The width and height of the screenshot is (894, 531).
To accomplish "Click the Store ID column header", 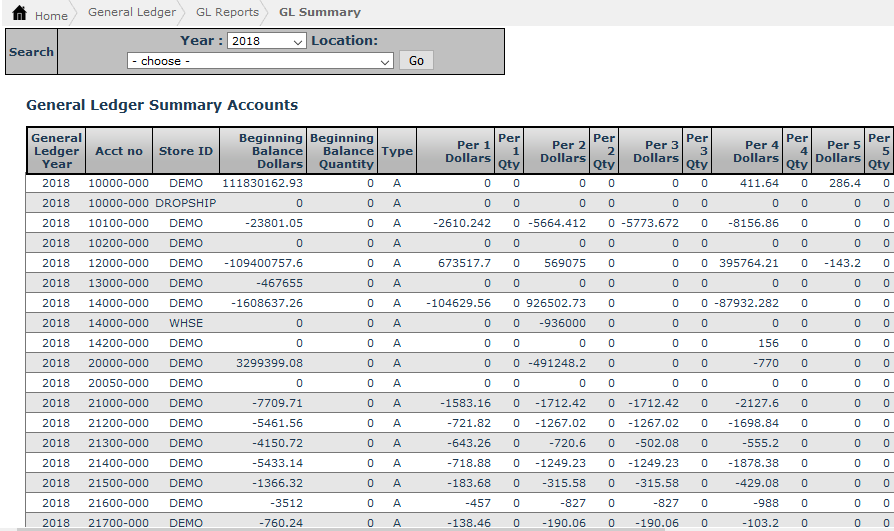I will pos(185,151).
